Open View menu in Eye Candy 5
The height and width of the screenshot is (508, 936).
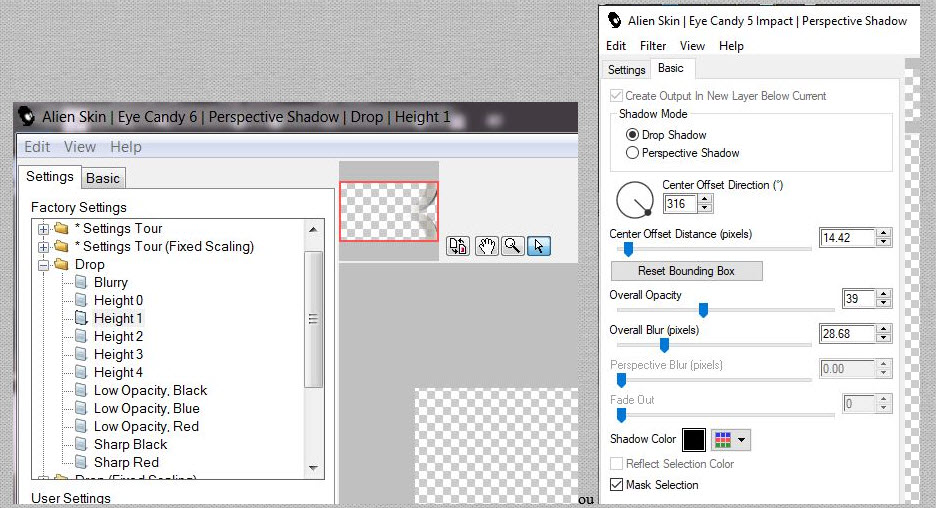point(692,46)
